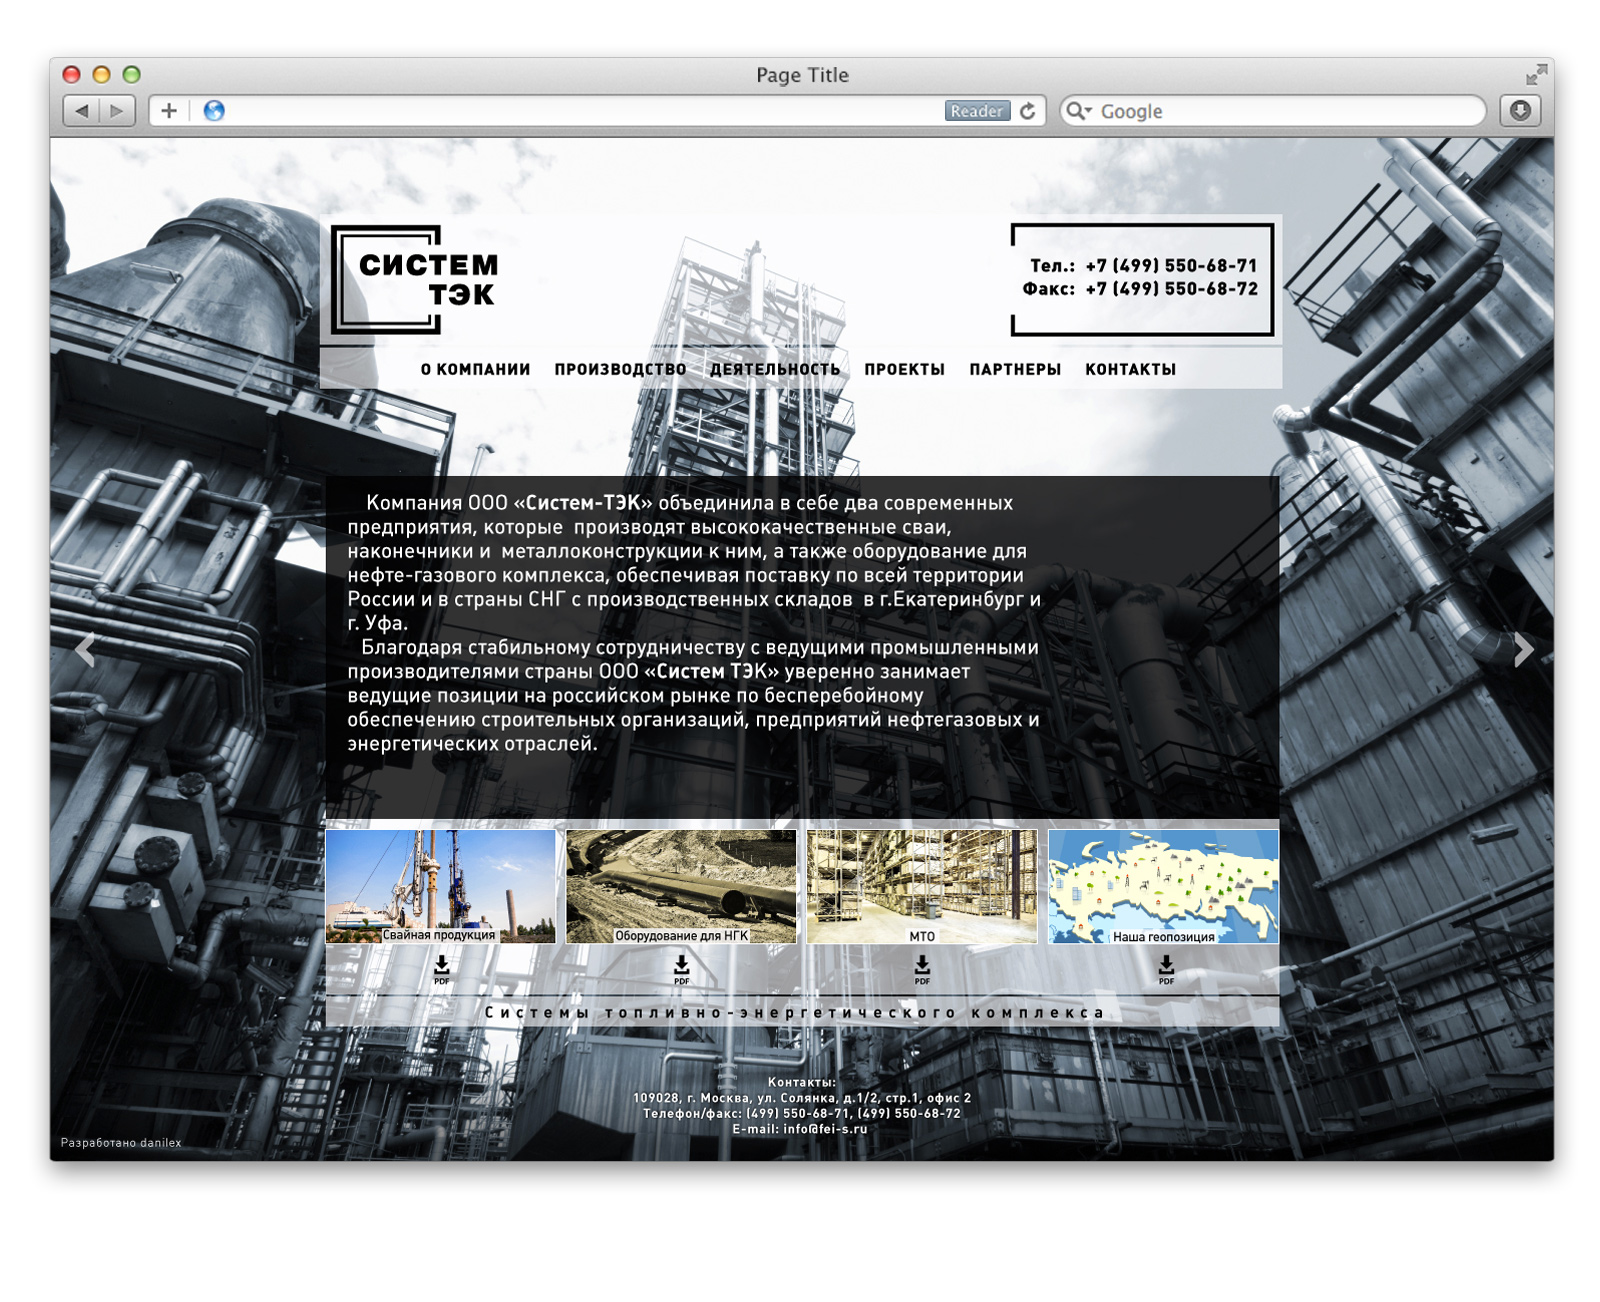The image size is (1600, 1302).
Task: Open ДЕЯТЕЛЬНОСТЬ menu item
Action: tap(775, 369)
